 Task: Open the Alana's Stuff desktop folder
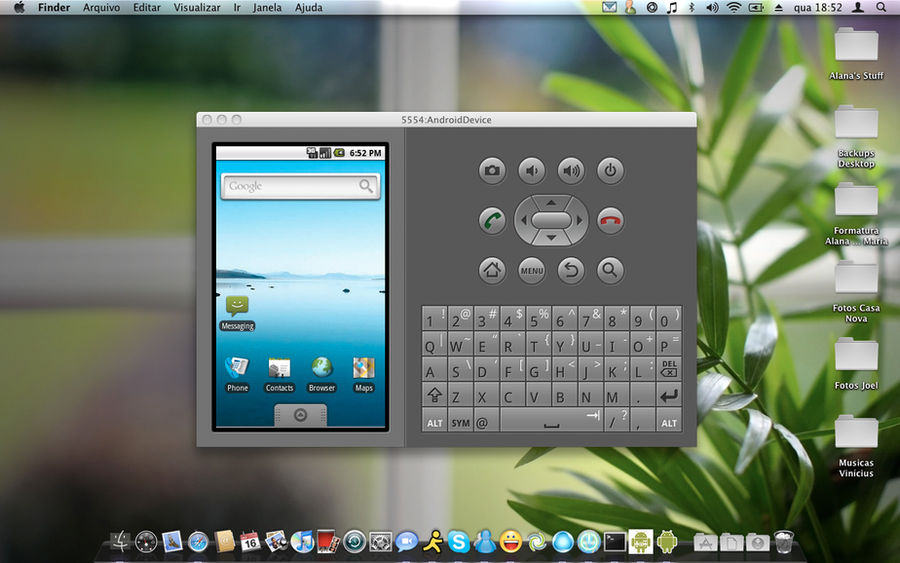click(x=856, y=53)
